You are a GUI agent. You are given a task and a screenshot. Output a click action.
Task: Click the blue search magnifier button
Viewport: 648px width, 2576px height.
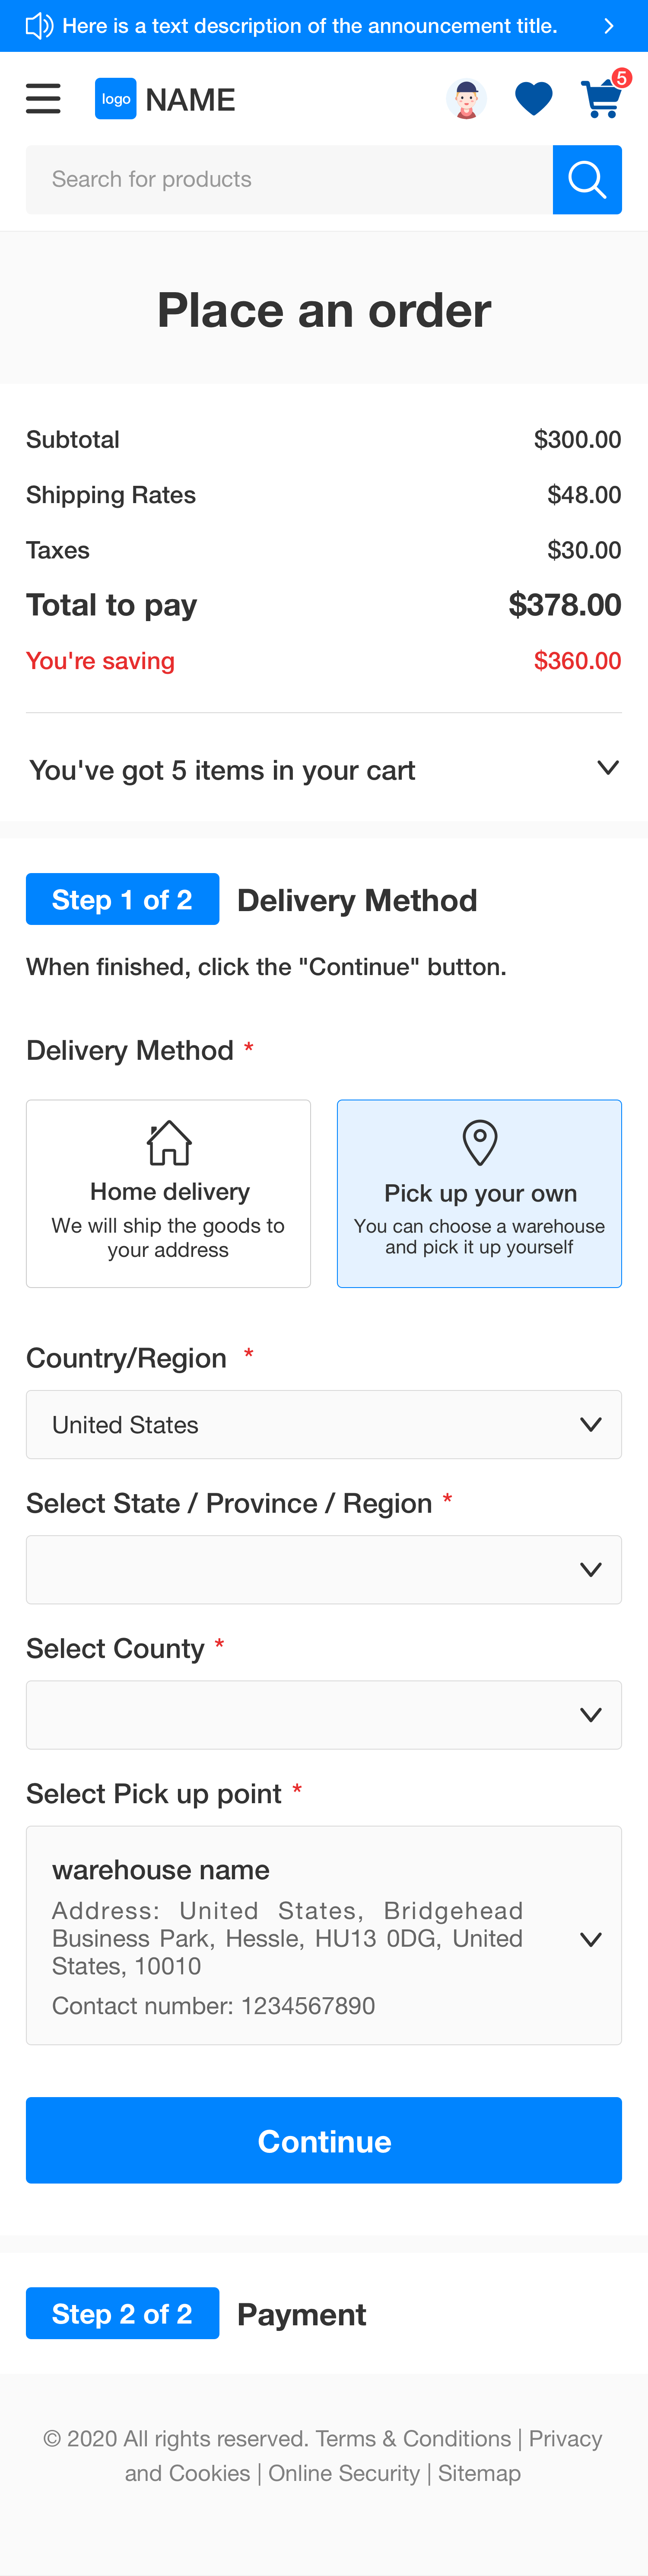587,180
